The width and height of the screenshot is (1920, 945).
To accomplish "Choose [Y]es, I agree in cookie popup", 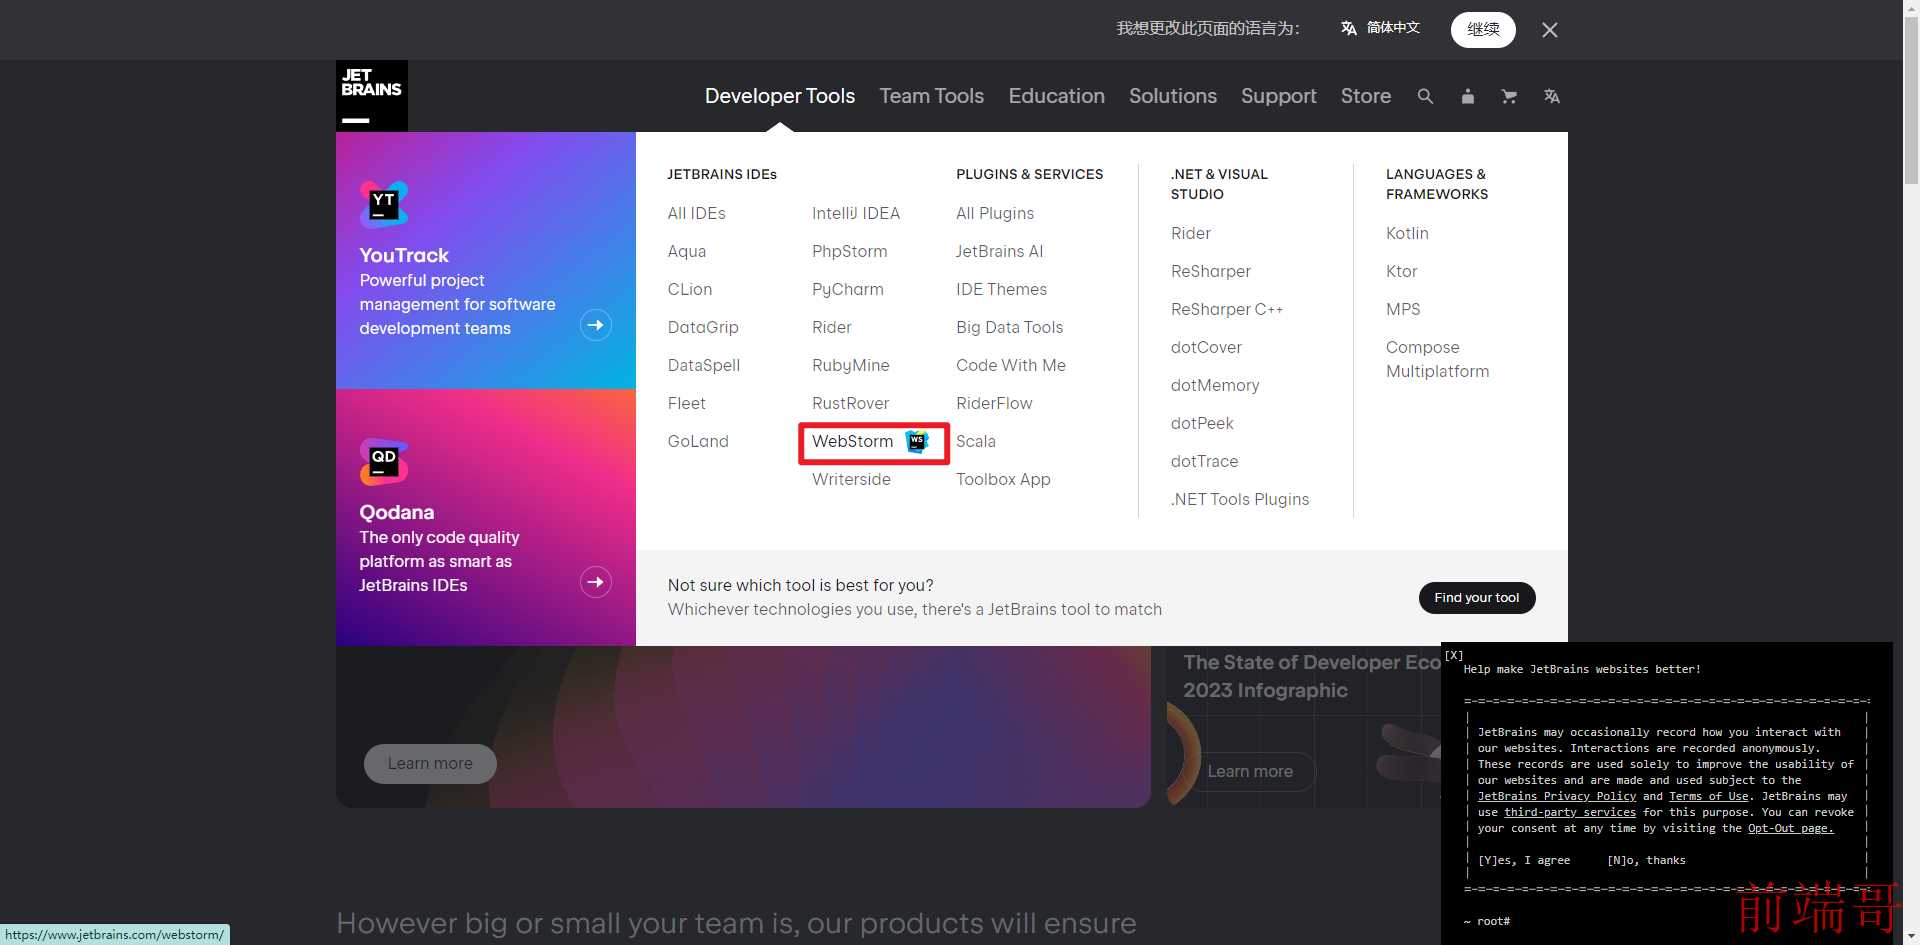I will pyautogui.click(x=1524, y=860).
